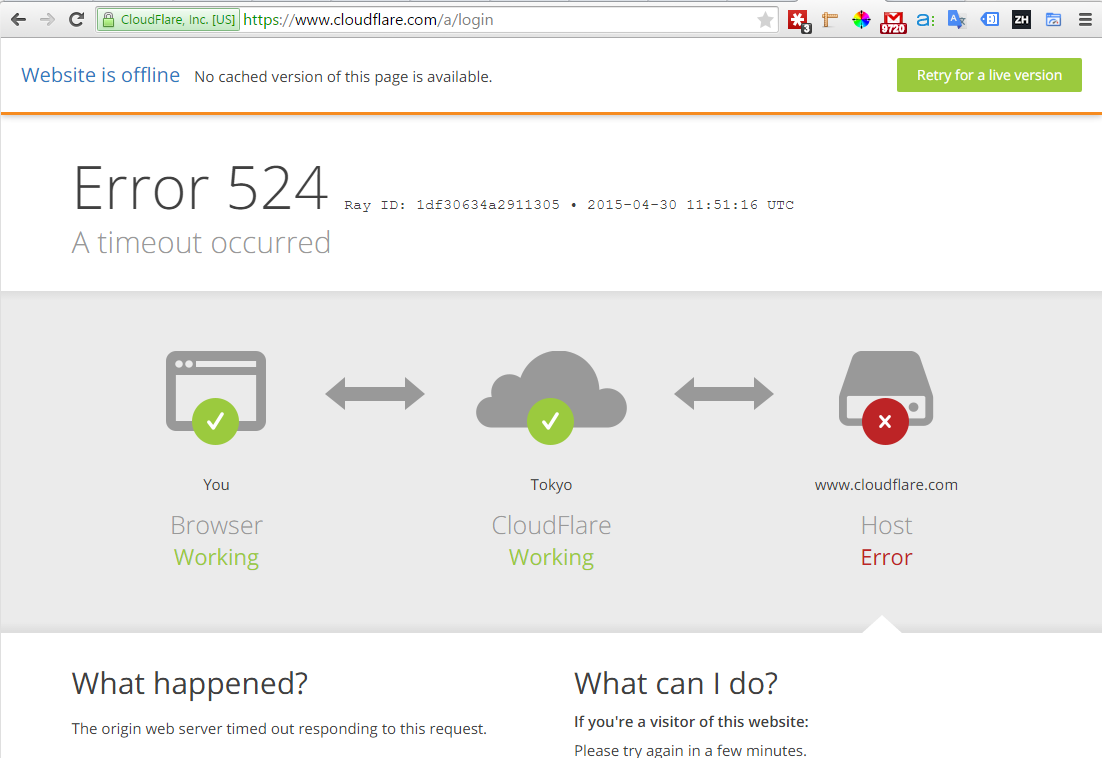
Task: Click the red 'Error' status under Host
Action: coord(886,557)
